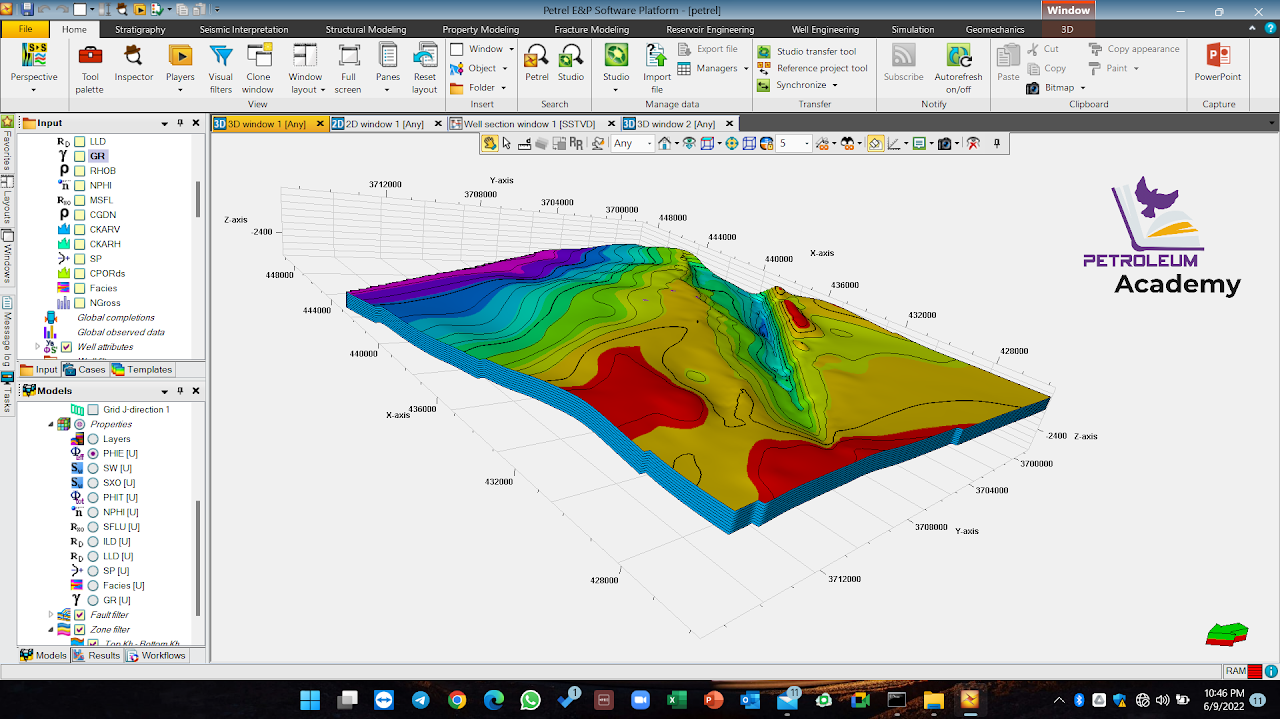
Task: Collapse the Properties tree node
Action: 51,424
